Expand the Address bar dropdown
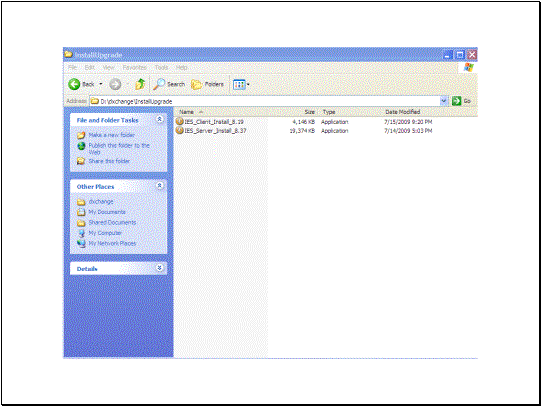 point(444,101)
